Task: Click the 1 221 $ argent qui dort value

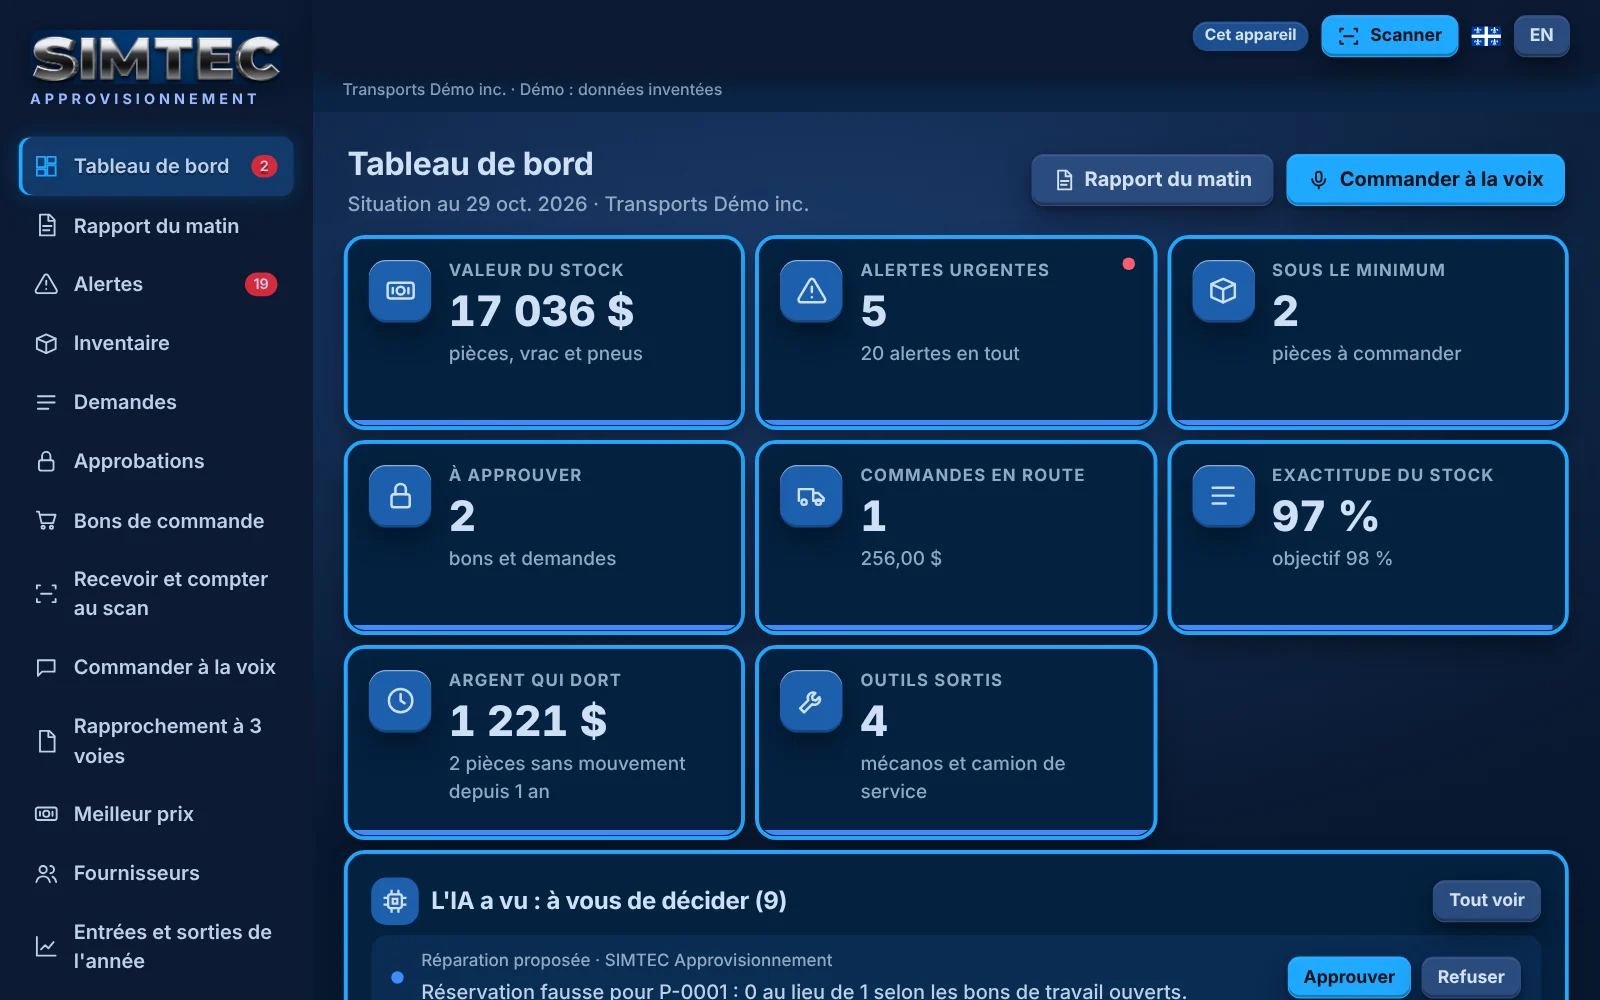Action: (x=528, y=721)
